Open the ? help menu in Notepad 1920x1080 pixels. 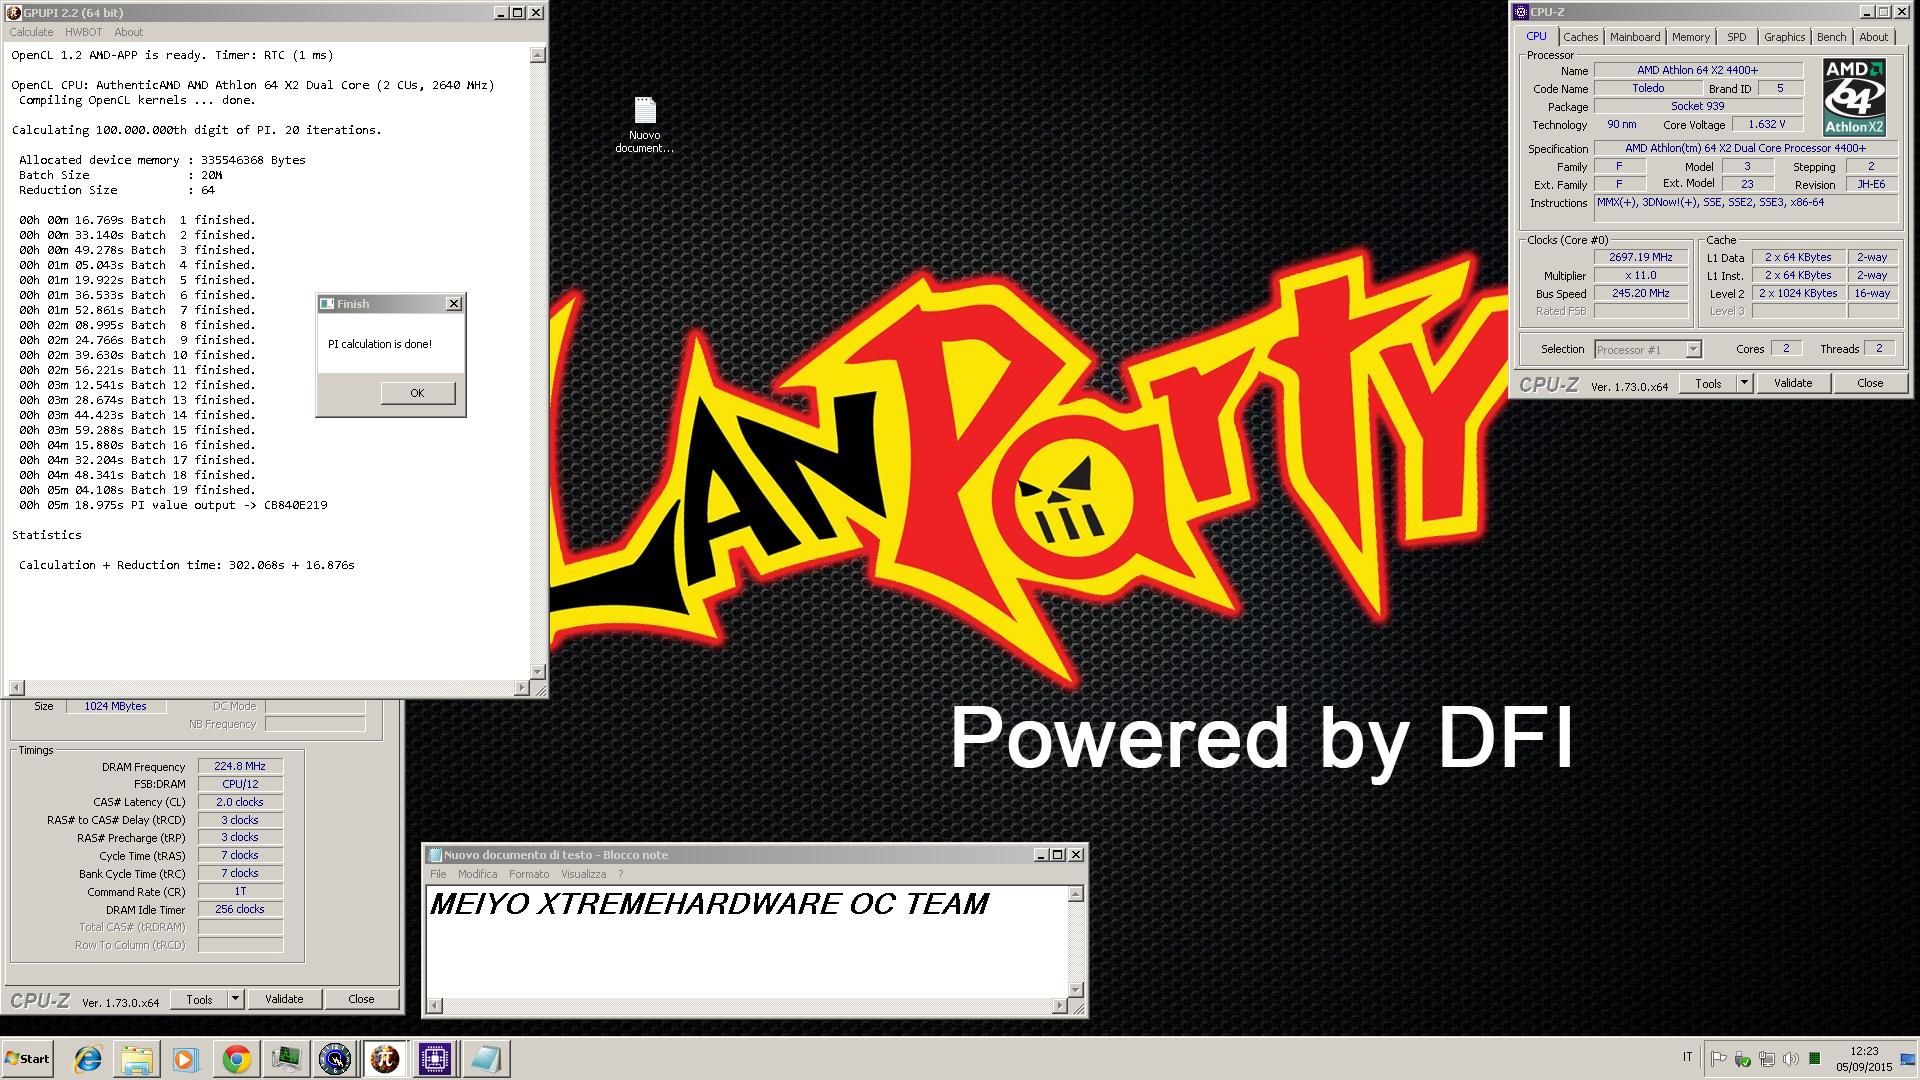620,874
